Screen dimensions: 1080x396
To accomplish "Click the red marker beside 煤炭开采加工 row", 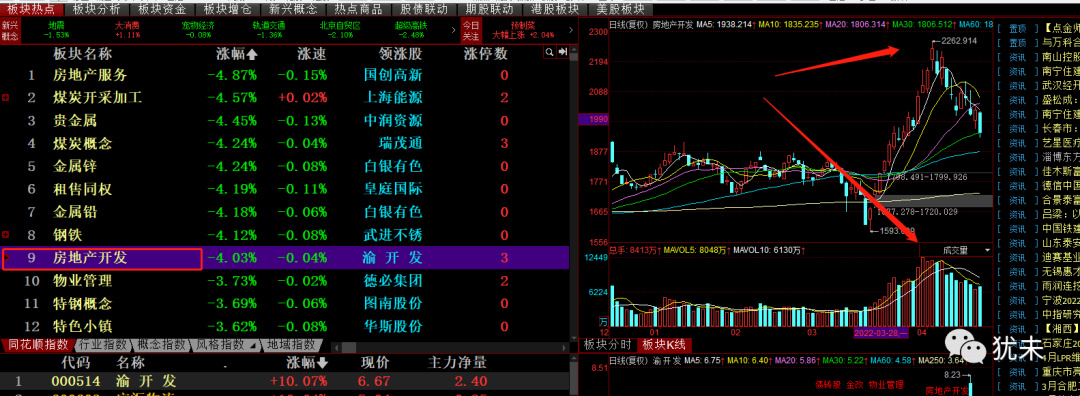I will coord(6,98).
